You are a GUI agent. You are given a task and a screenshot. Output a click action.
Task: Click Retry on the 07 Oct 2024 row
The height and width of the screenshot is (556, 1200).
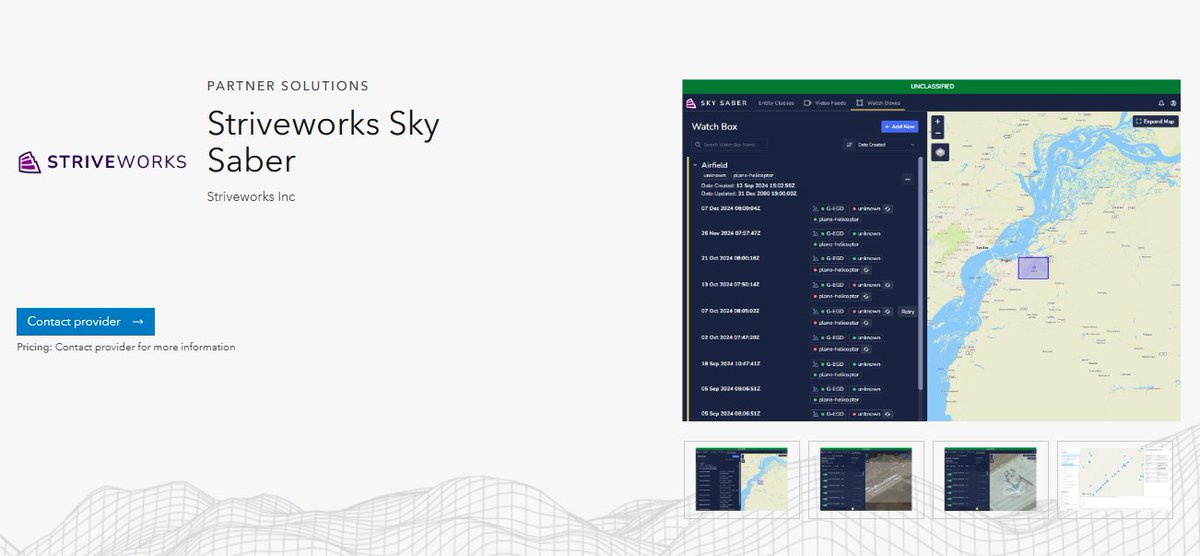click(x=908, y=311)
